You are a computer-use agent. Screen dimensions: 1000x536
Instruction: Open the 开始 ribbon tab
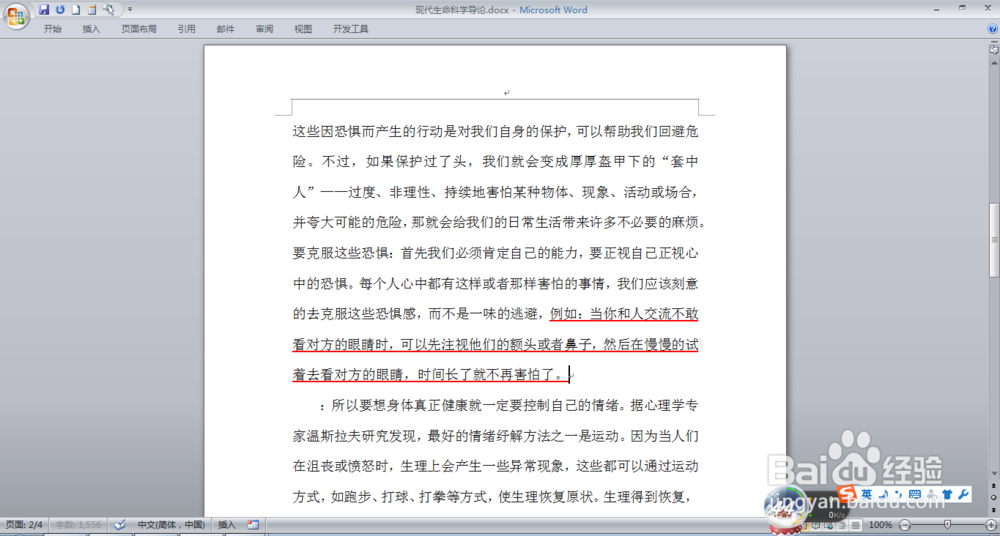click(52, 29)
